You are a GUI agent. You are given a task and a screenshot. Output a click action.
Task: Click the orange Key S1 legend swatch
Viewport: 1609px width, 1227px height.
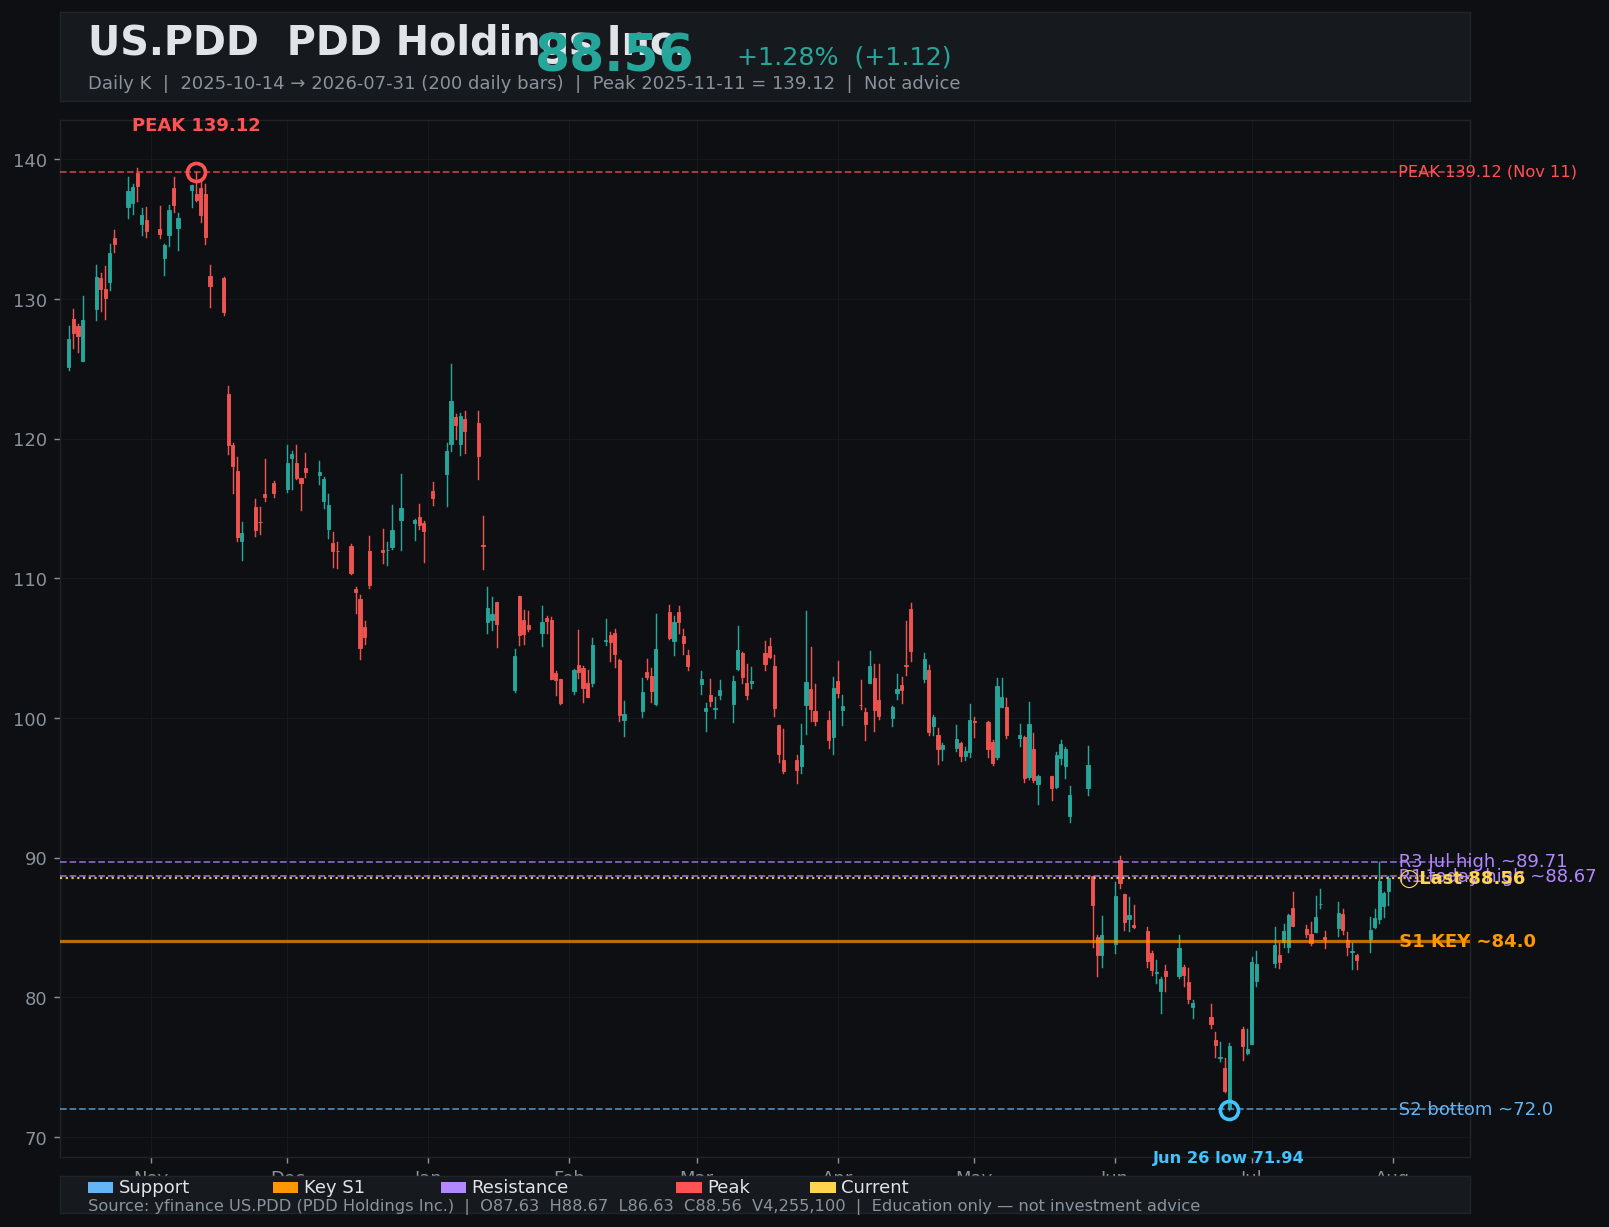285,1187
